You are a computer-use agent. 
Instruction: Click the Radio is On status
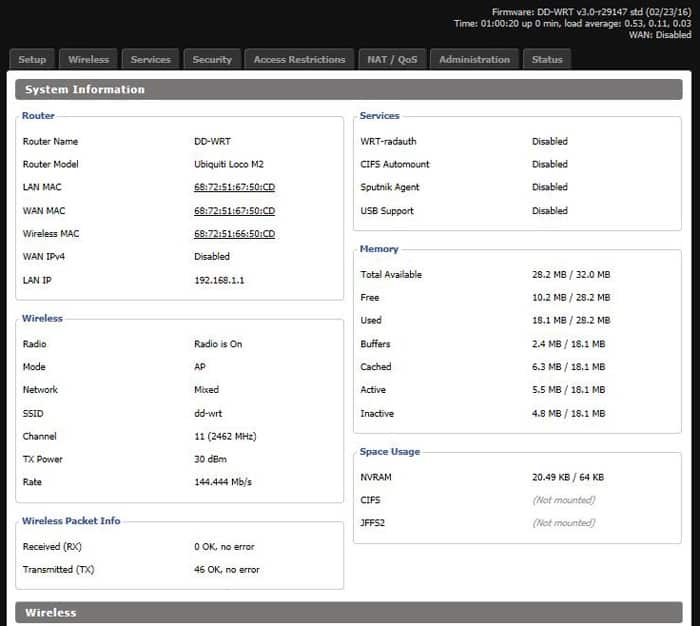[218, 344]
